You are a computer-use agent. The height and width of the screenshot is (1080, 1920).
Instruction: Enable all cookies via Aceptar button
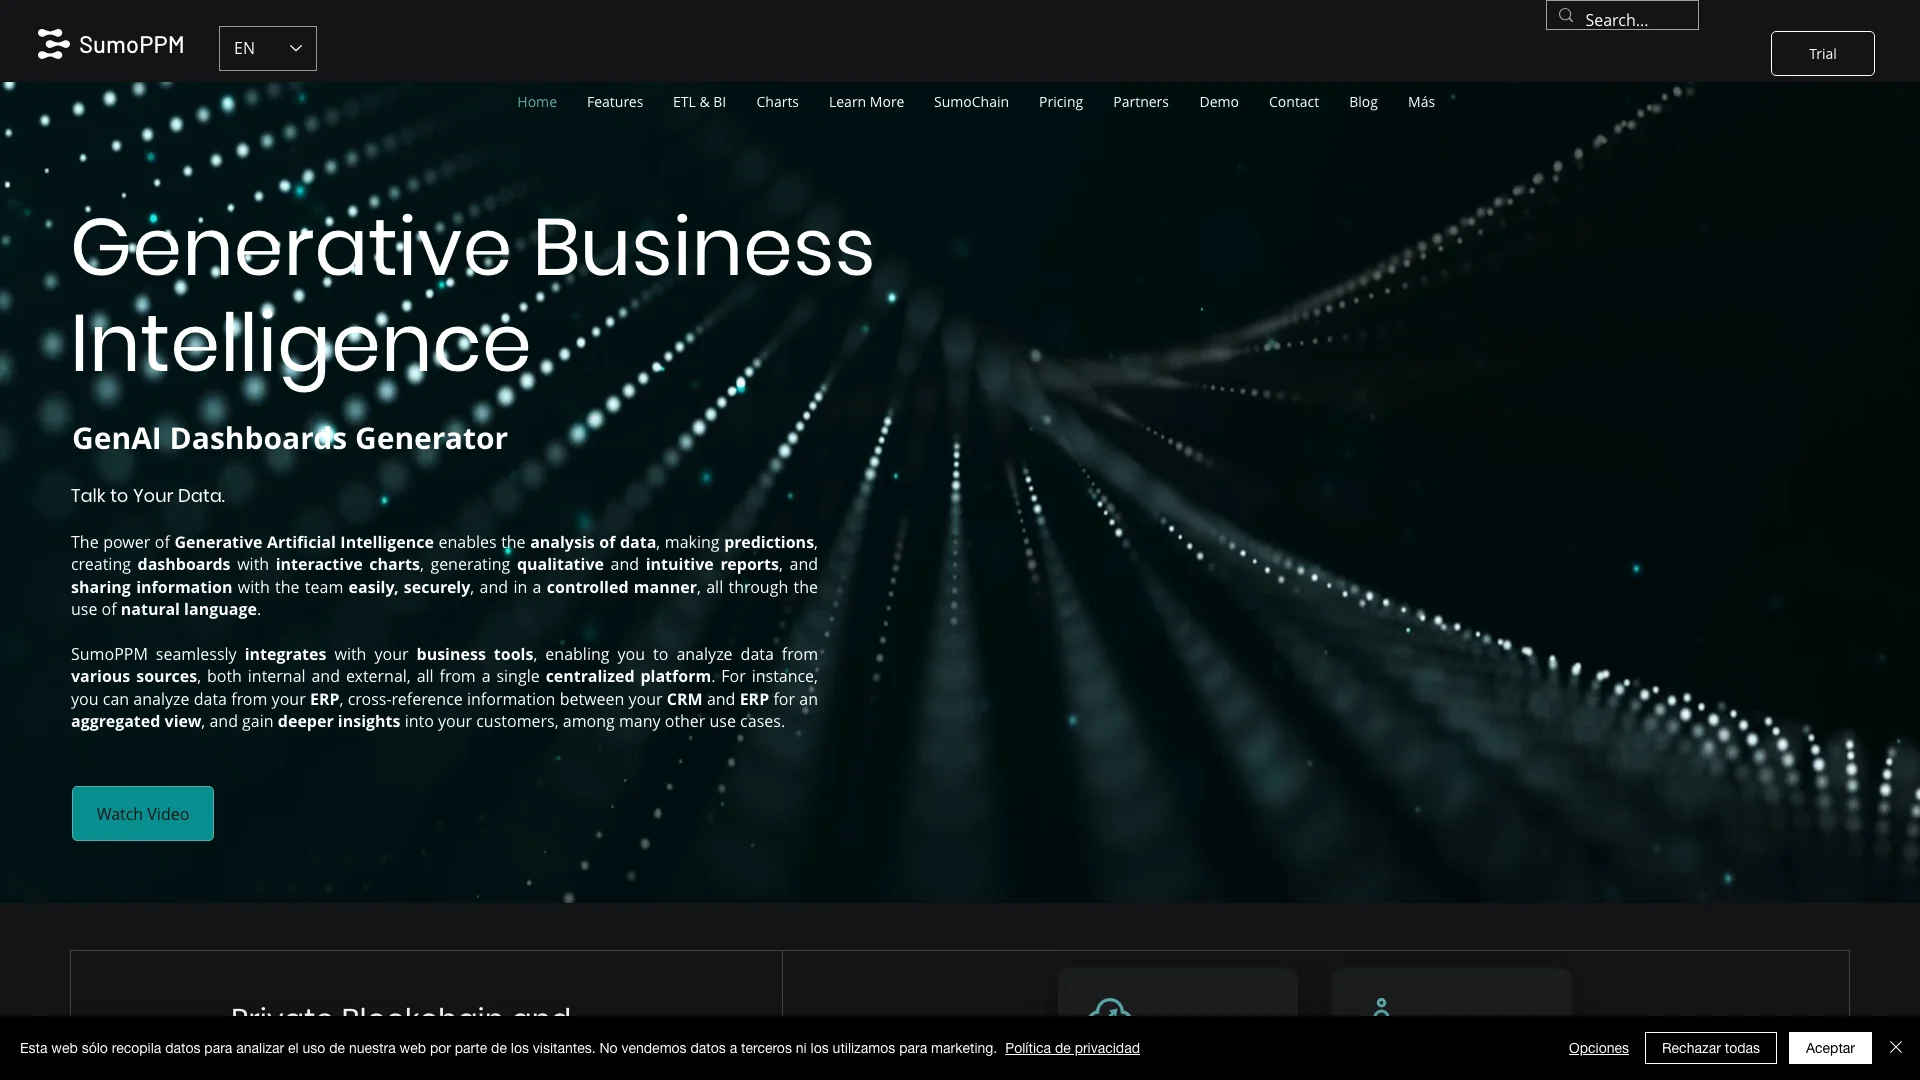(x=1830, y=1046)
